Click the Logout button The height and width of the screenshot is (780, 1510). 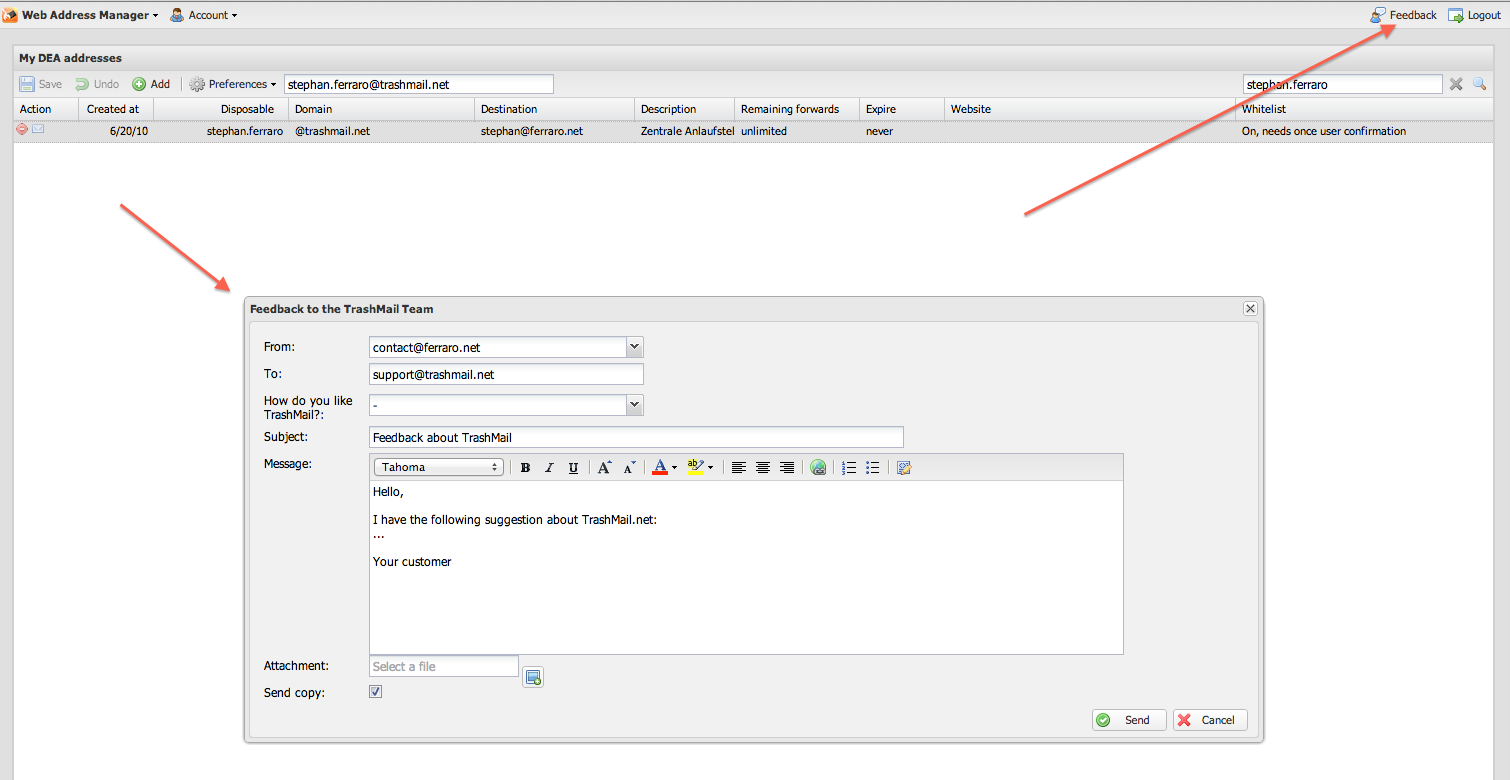coord(1475,15)
